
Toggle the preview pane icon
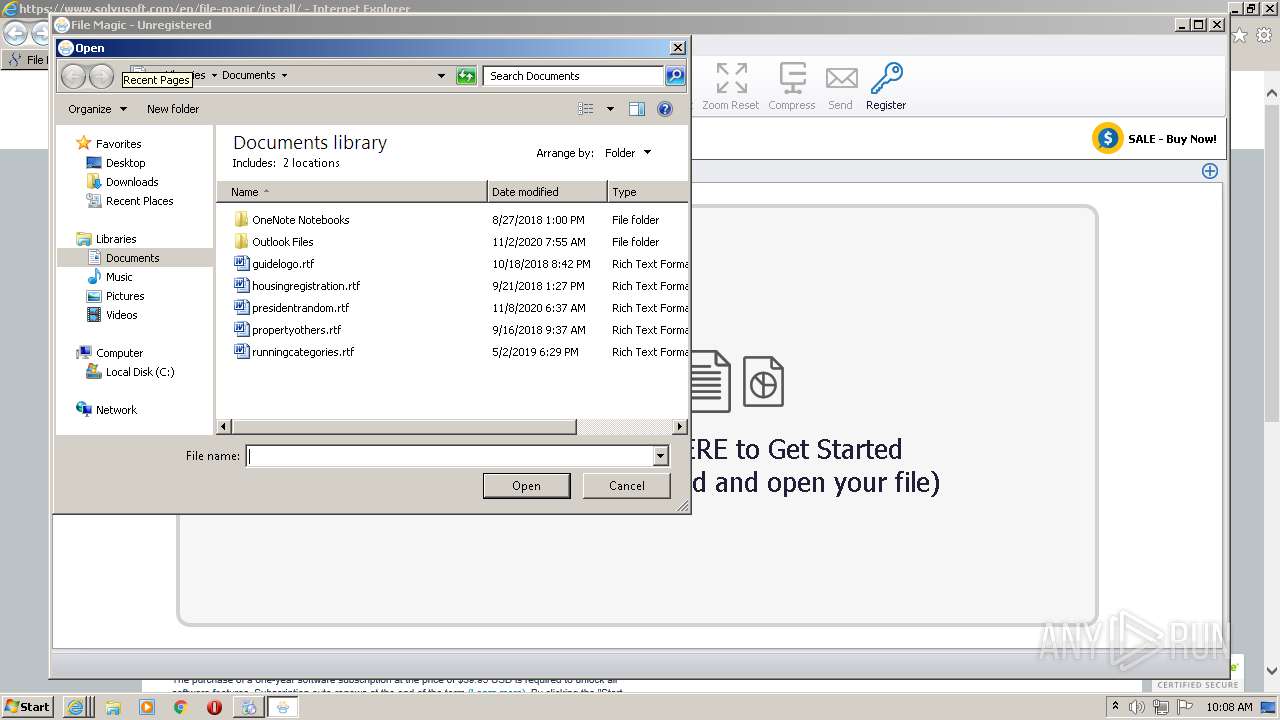[x=637, y=109]
